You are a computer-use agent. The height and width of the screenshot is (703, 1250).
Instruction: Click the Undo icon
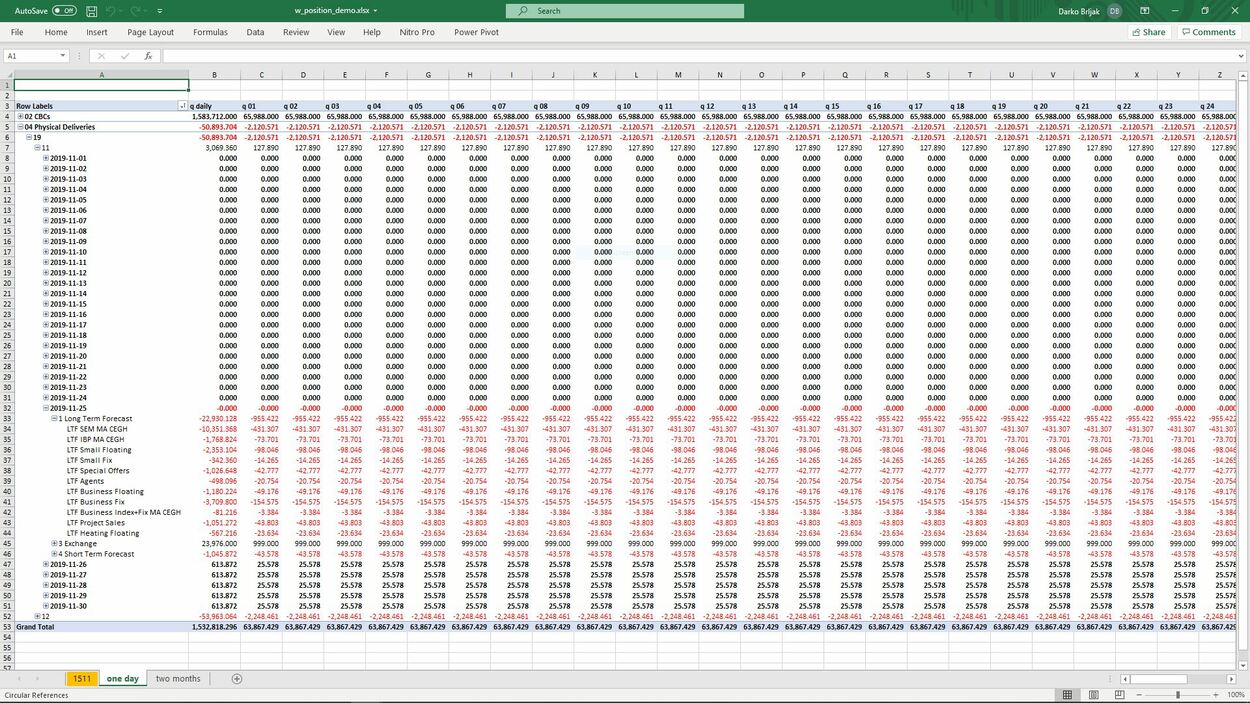pos(110,11)
